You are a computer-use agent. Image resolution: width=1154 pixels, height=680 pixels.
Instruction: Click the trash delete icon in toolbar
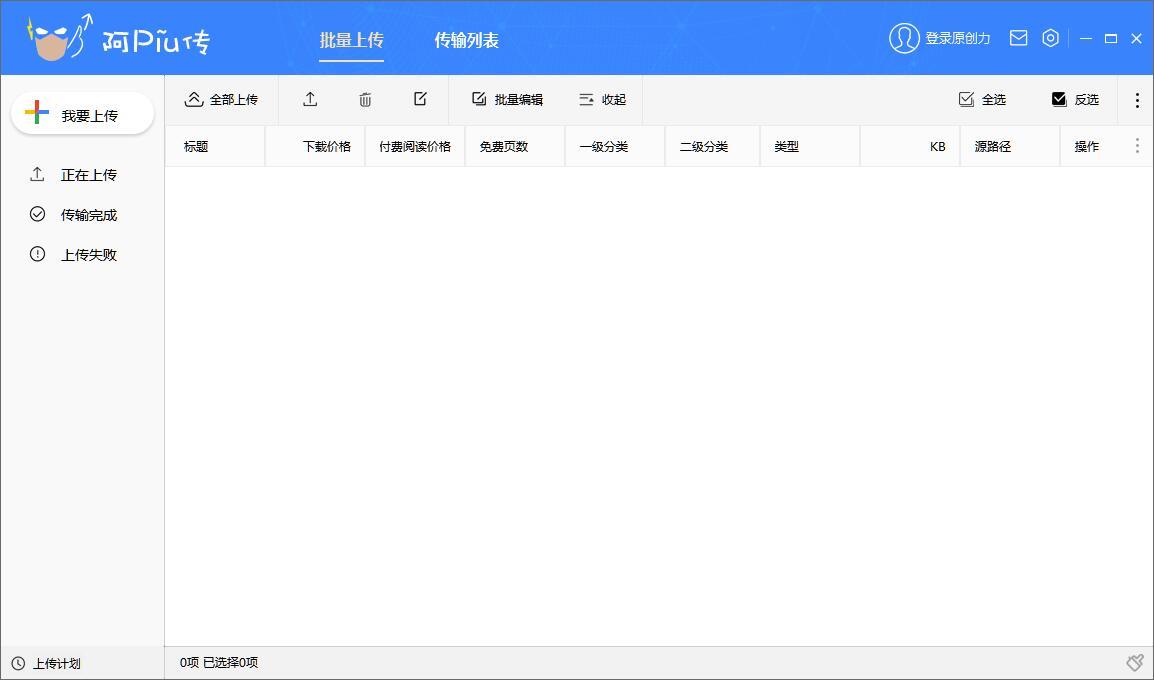365,99
